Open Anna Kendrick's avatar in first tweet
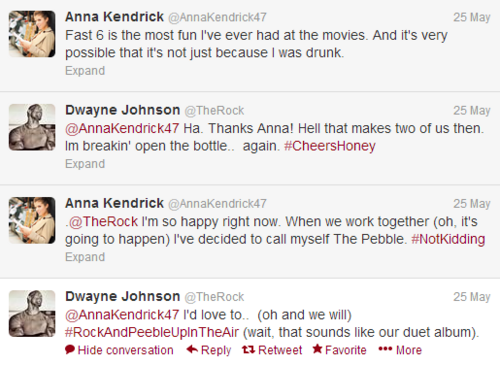The height and width of the screenshot is (365, 500). pos(32,34)
